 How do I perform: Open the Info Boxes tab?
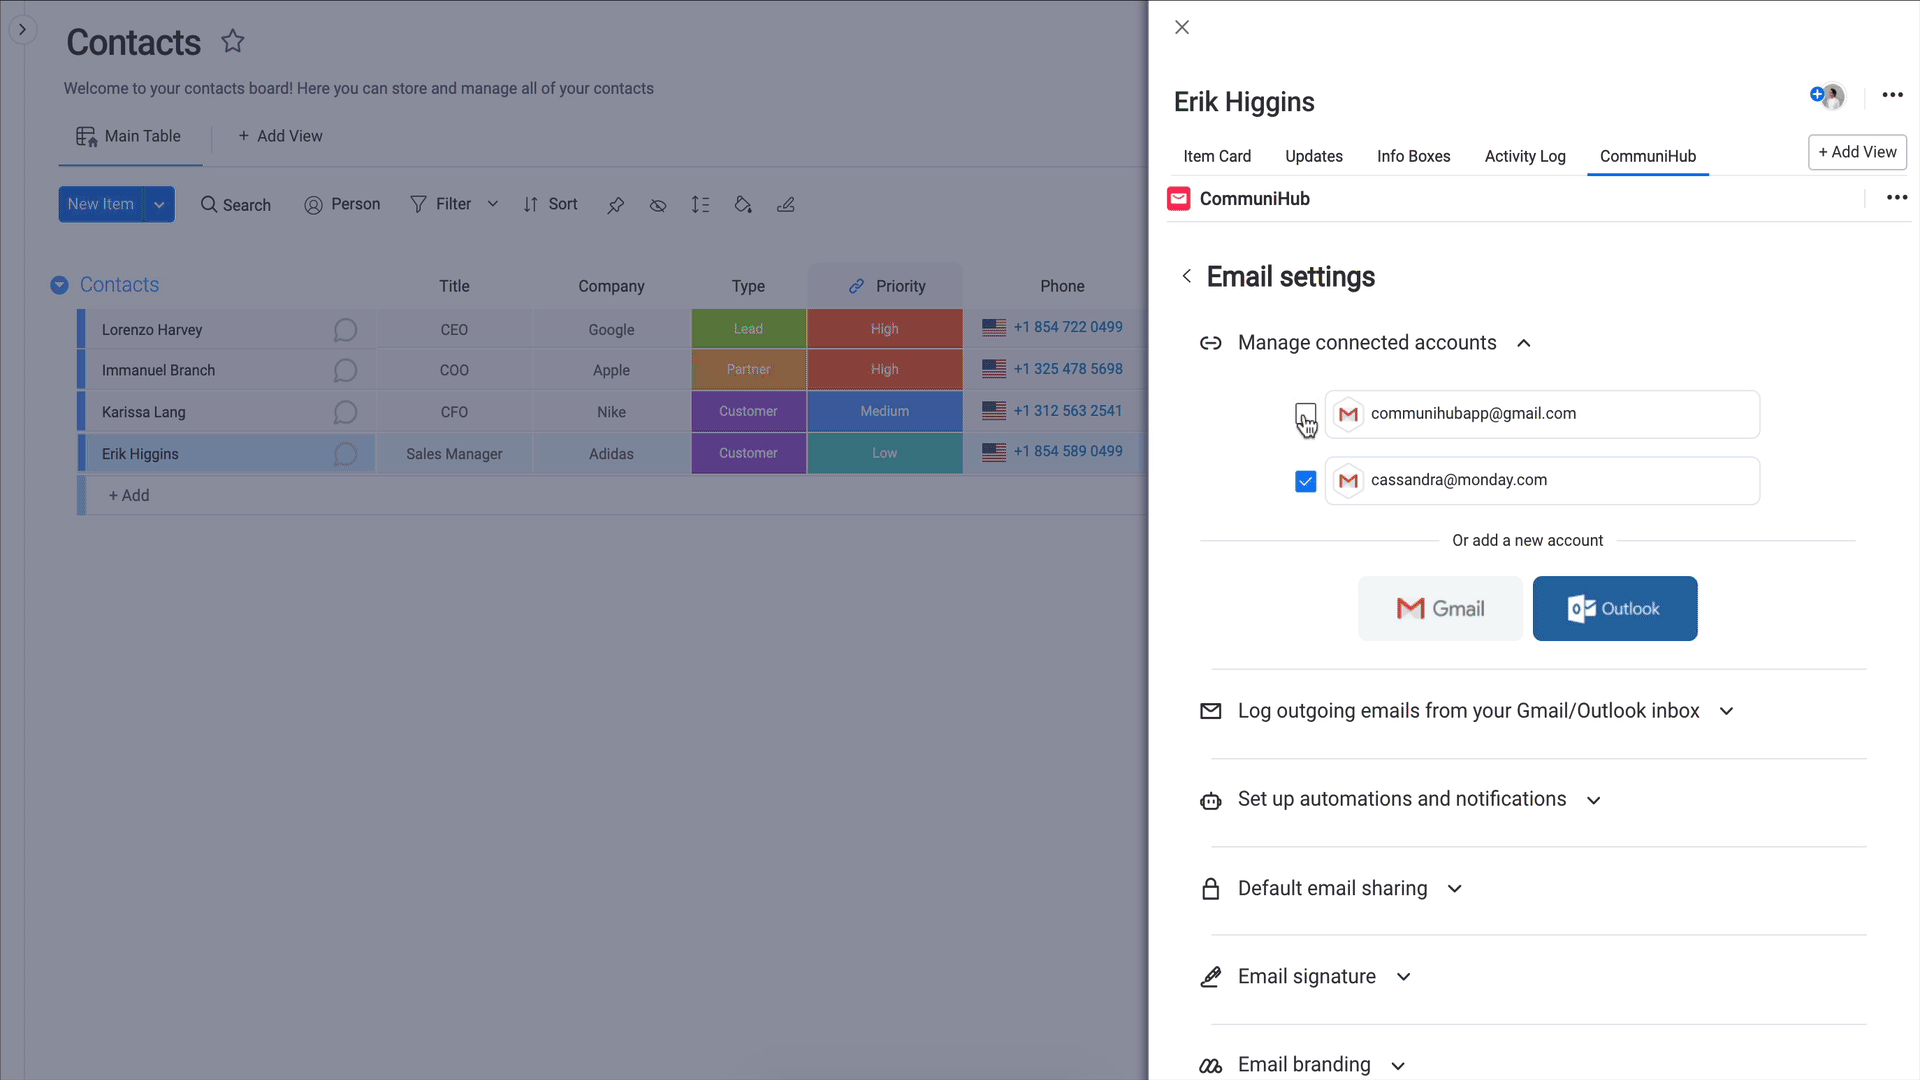pyautogui.click(x=1413, y=156)
